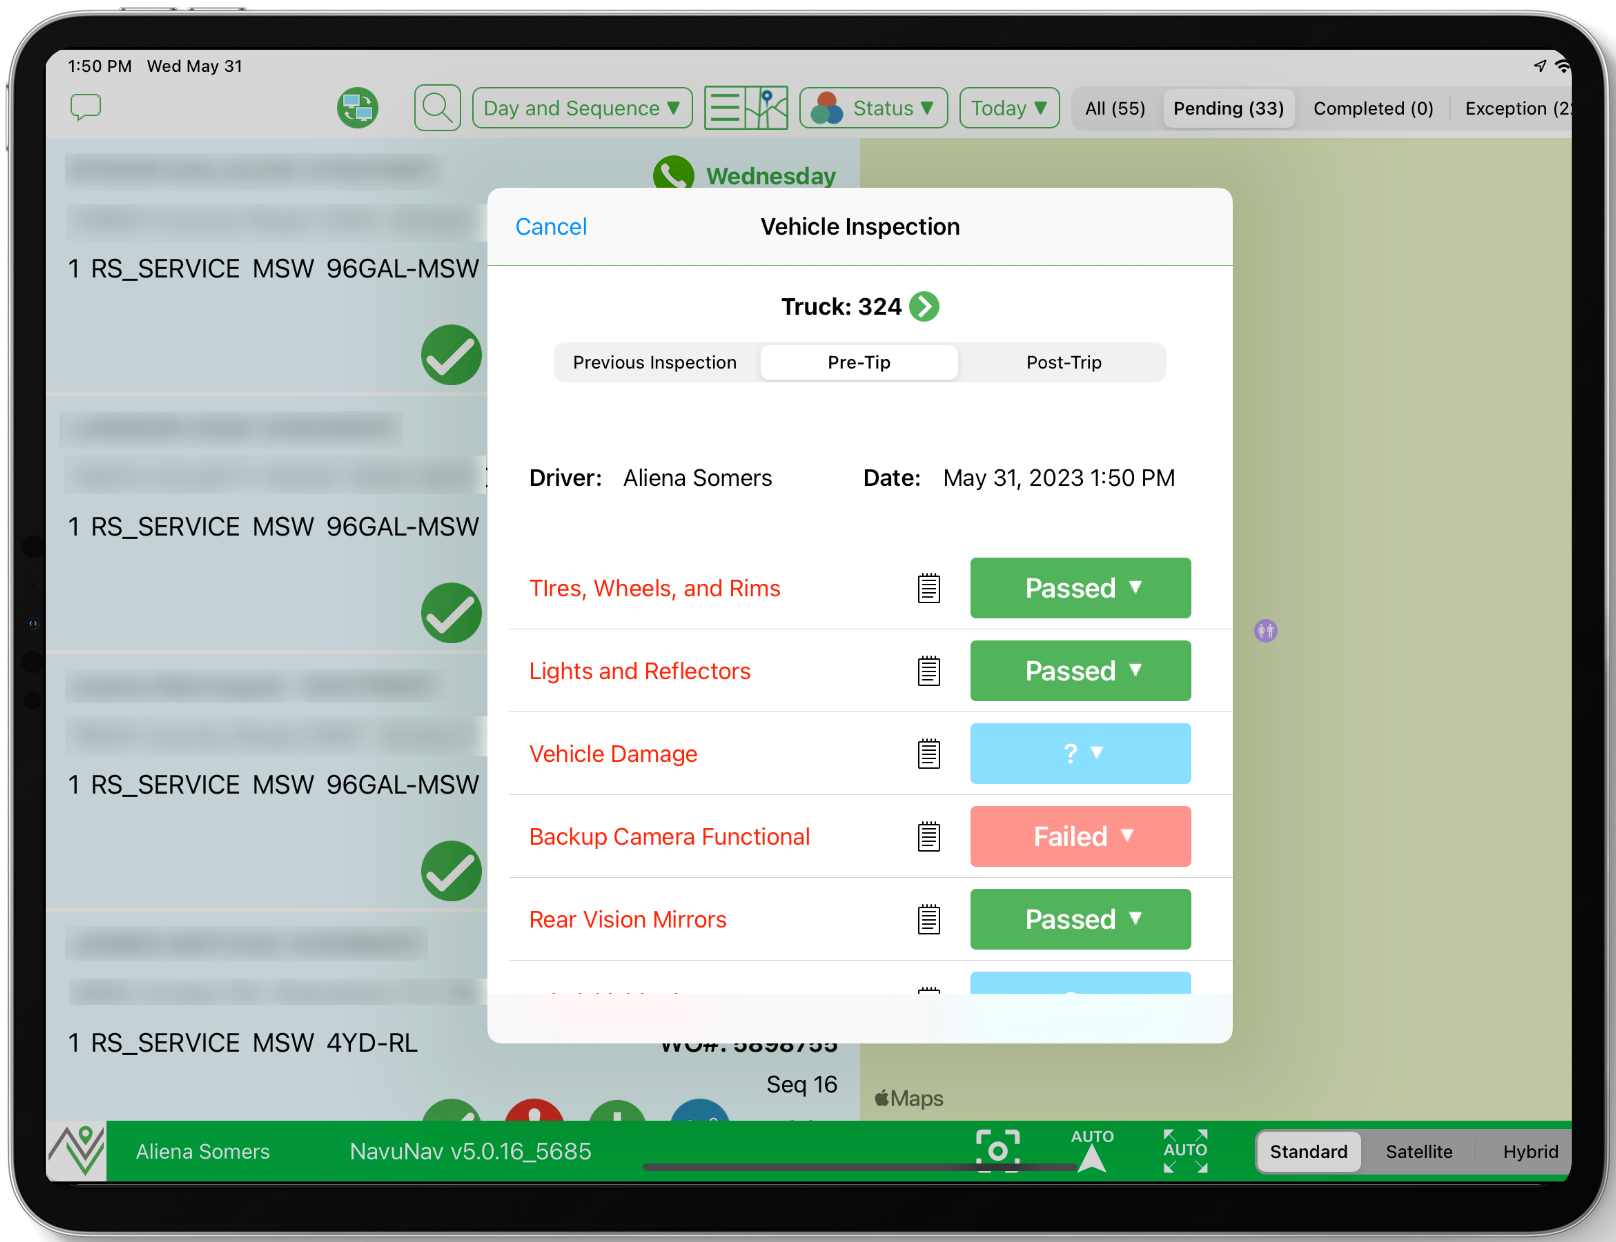The height and width of the screenshot is (1242, 1616).
Task: Cancel the Vehicle Inspection dialog
Action: [551, 227]
